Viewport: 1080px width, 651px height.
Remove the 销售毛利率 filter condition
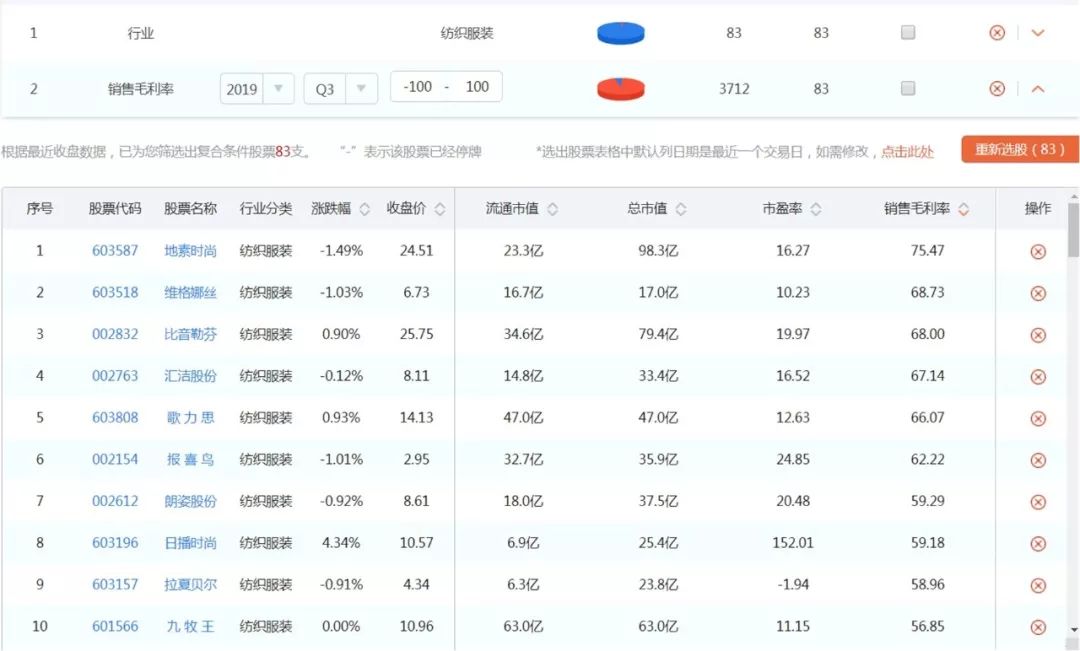point(997,89)
